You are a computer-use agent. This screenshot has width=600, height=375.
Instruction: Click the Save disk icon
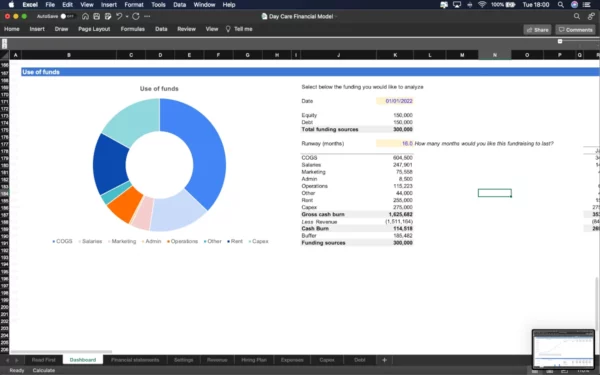click(96, 16)
